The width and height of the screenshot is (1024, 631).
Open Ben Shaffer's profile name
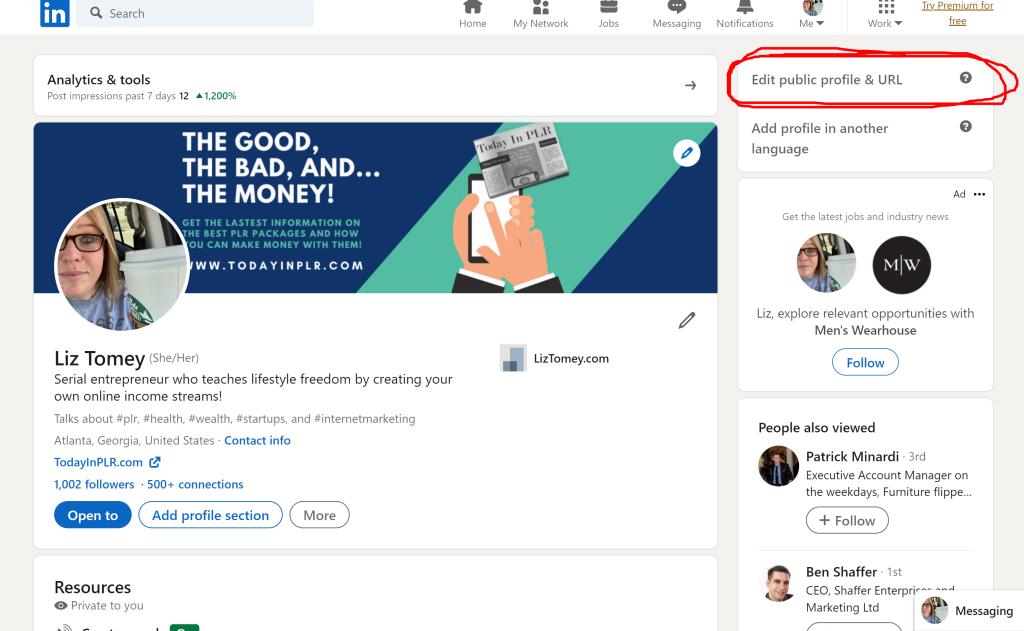pyautogui.click(x=841, y=572)
